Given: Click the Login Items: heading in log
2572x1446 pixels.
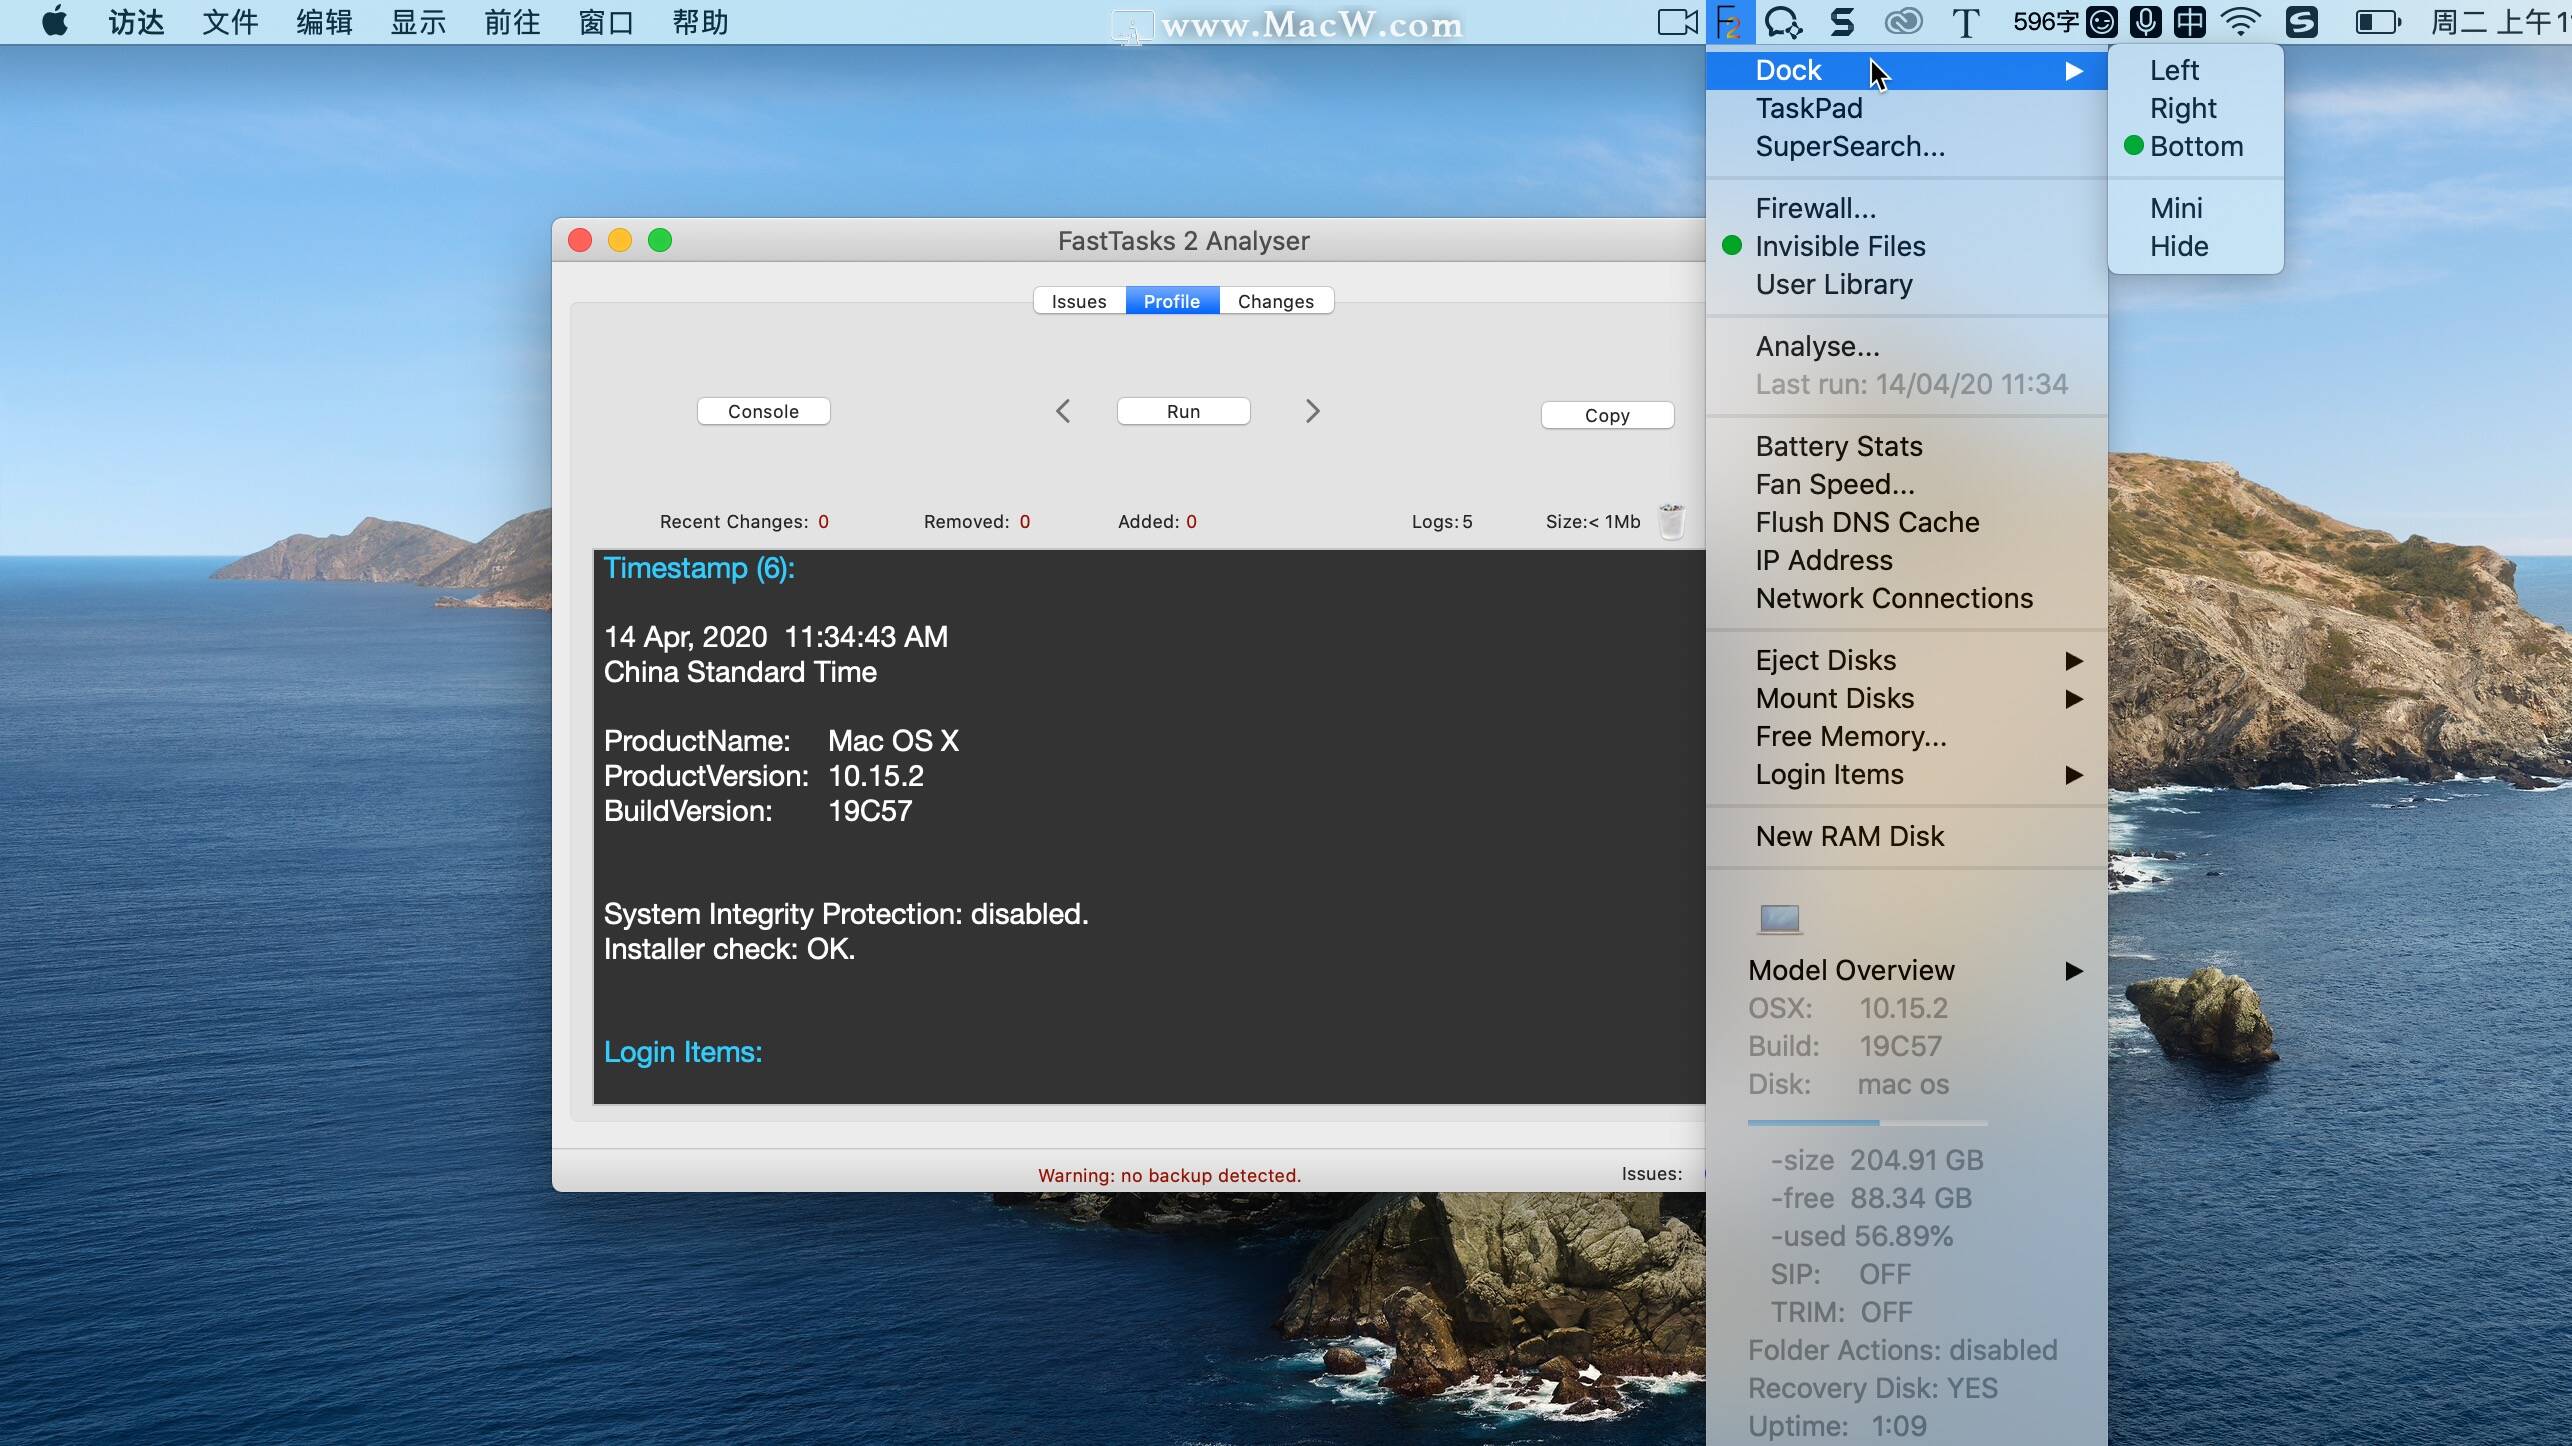Looking at the screenshot, I should coord(683,1052).
